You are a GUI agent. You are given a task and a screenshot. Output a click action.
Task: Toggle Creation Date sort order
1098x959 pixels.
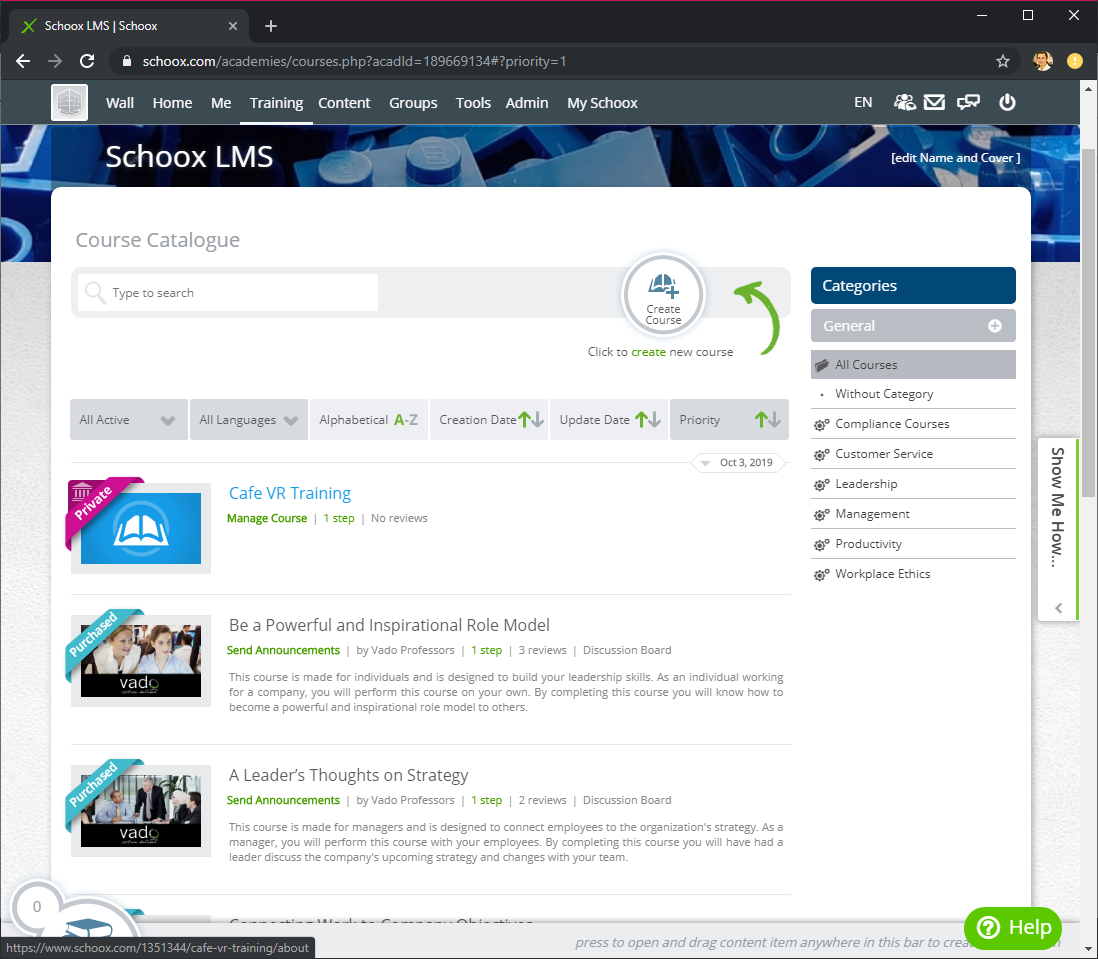pyautogui.click(x=489, y=420)
